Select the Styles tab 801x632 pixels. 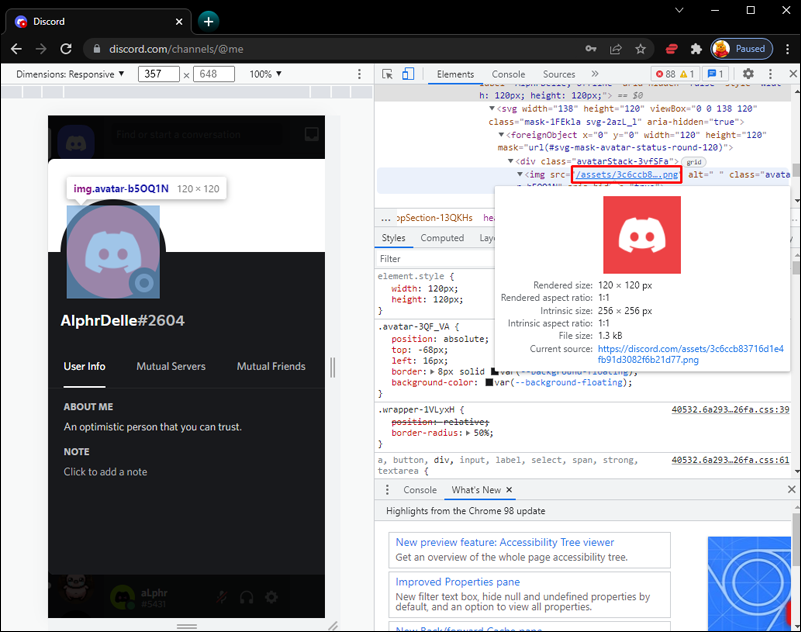pyautogui.click(x=393, y=238)
